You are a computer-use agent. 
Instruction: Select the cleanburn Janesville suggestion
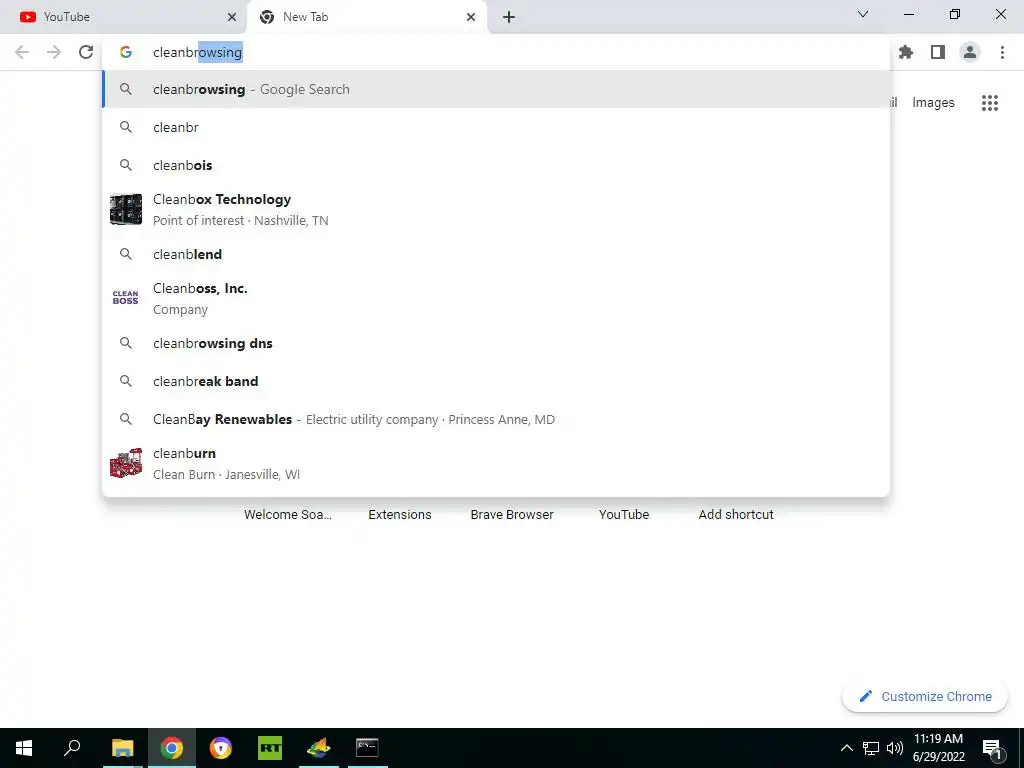(496, 464)
